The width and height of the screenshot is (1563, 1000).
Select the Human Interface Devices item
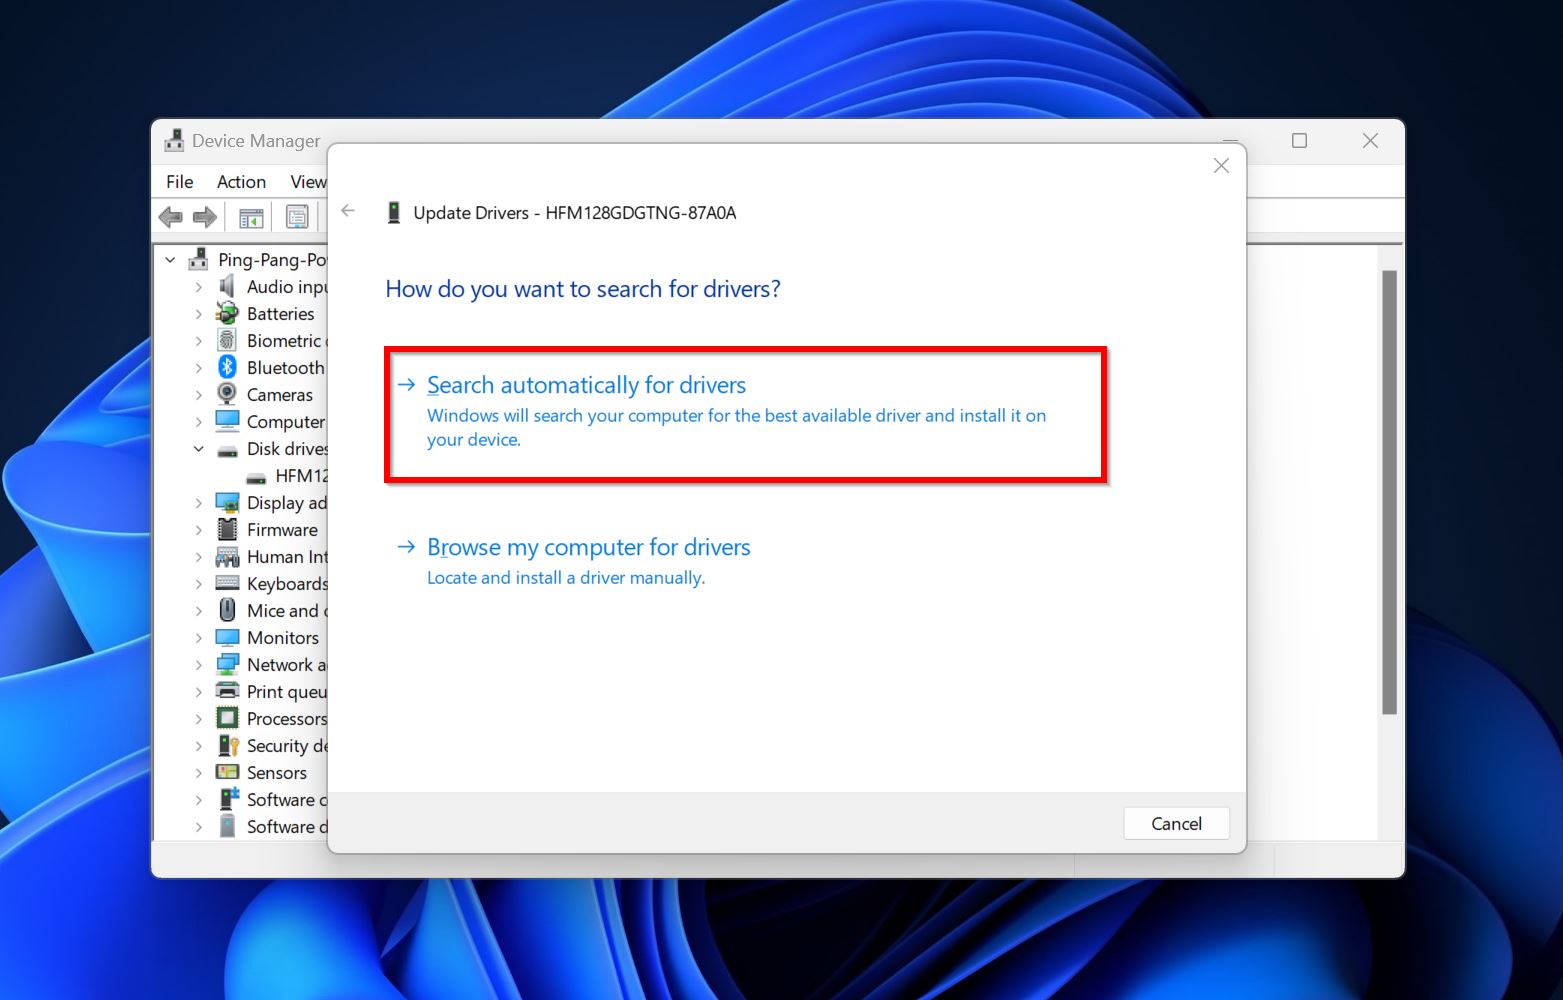[x=287, y=557]
